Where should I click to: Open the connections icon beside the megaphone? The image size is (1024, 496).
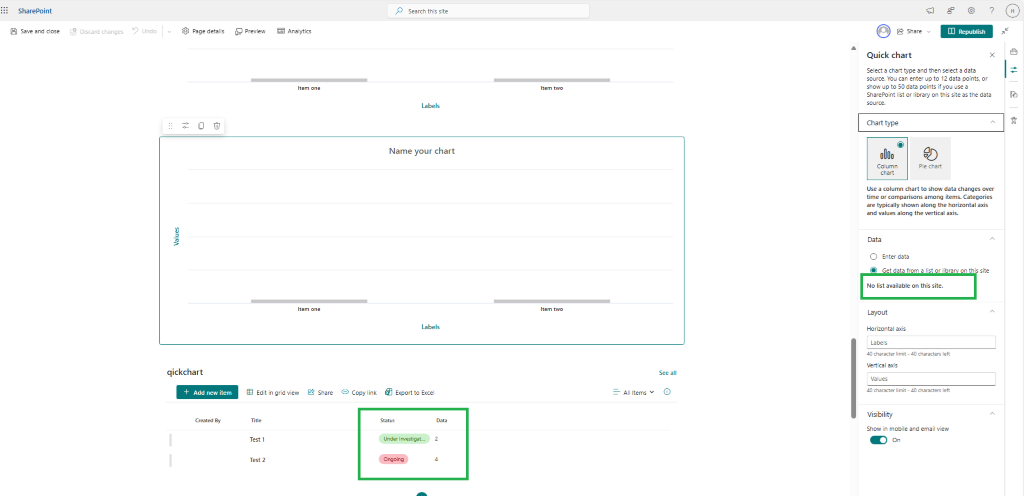pyautogui.click(x=951, y=11)
